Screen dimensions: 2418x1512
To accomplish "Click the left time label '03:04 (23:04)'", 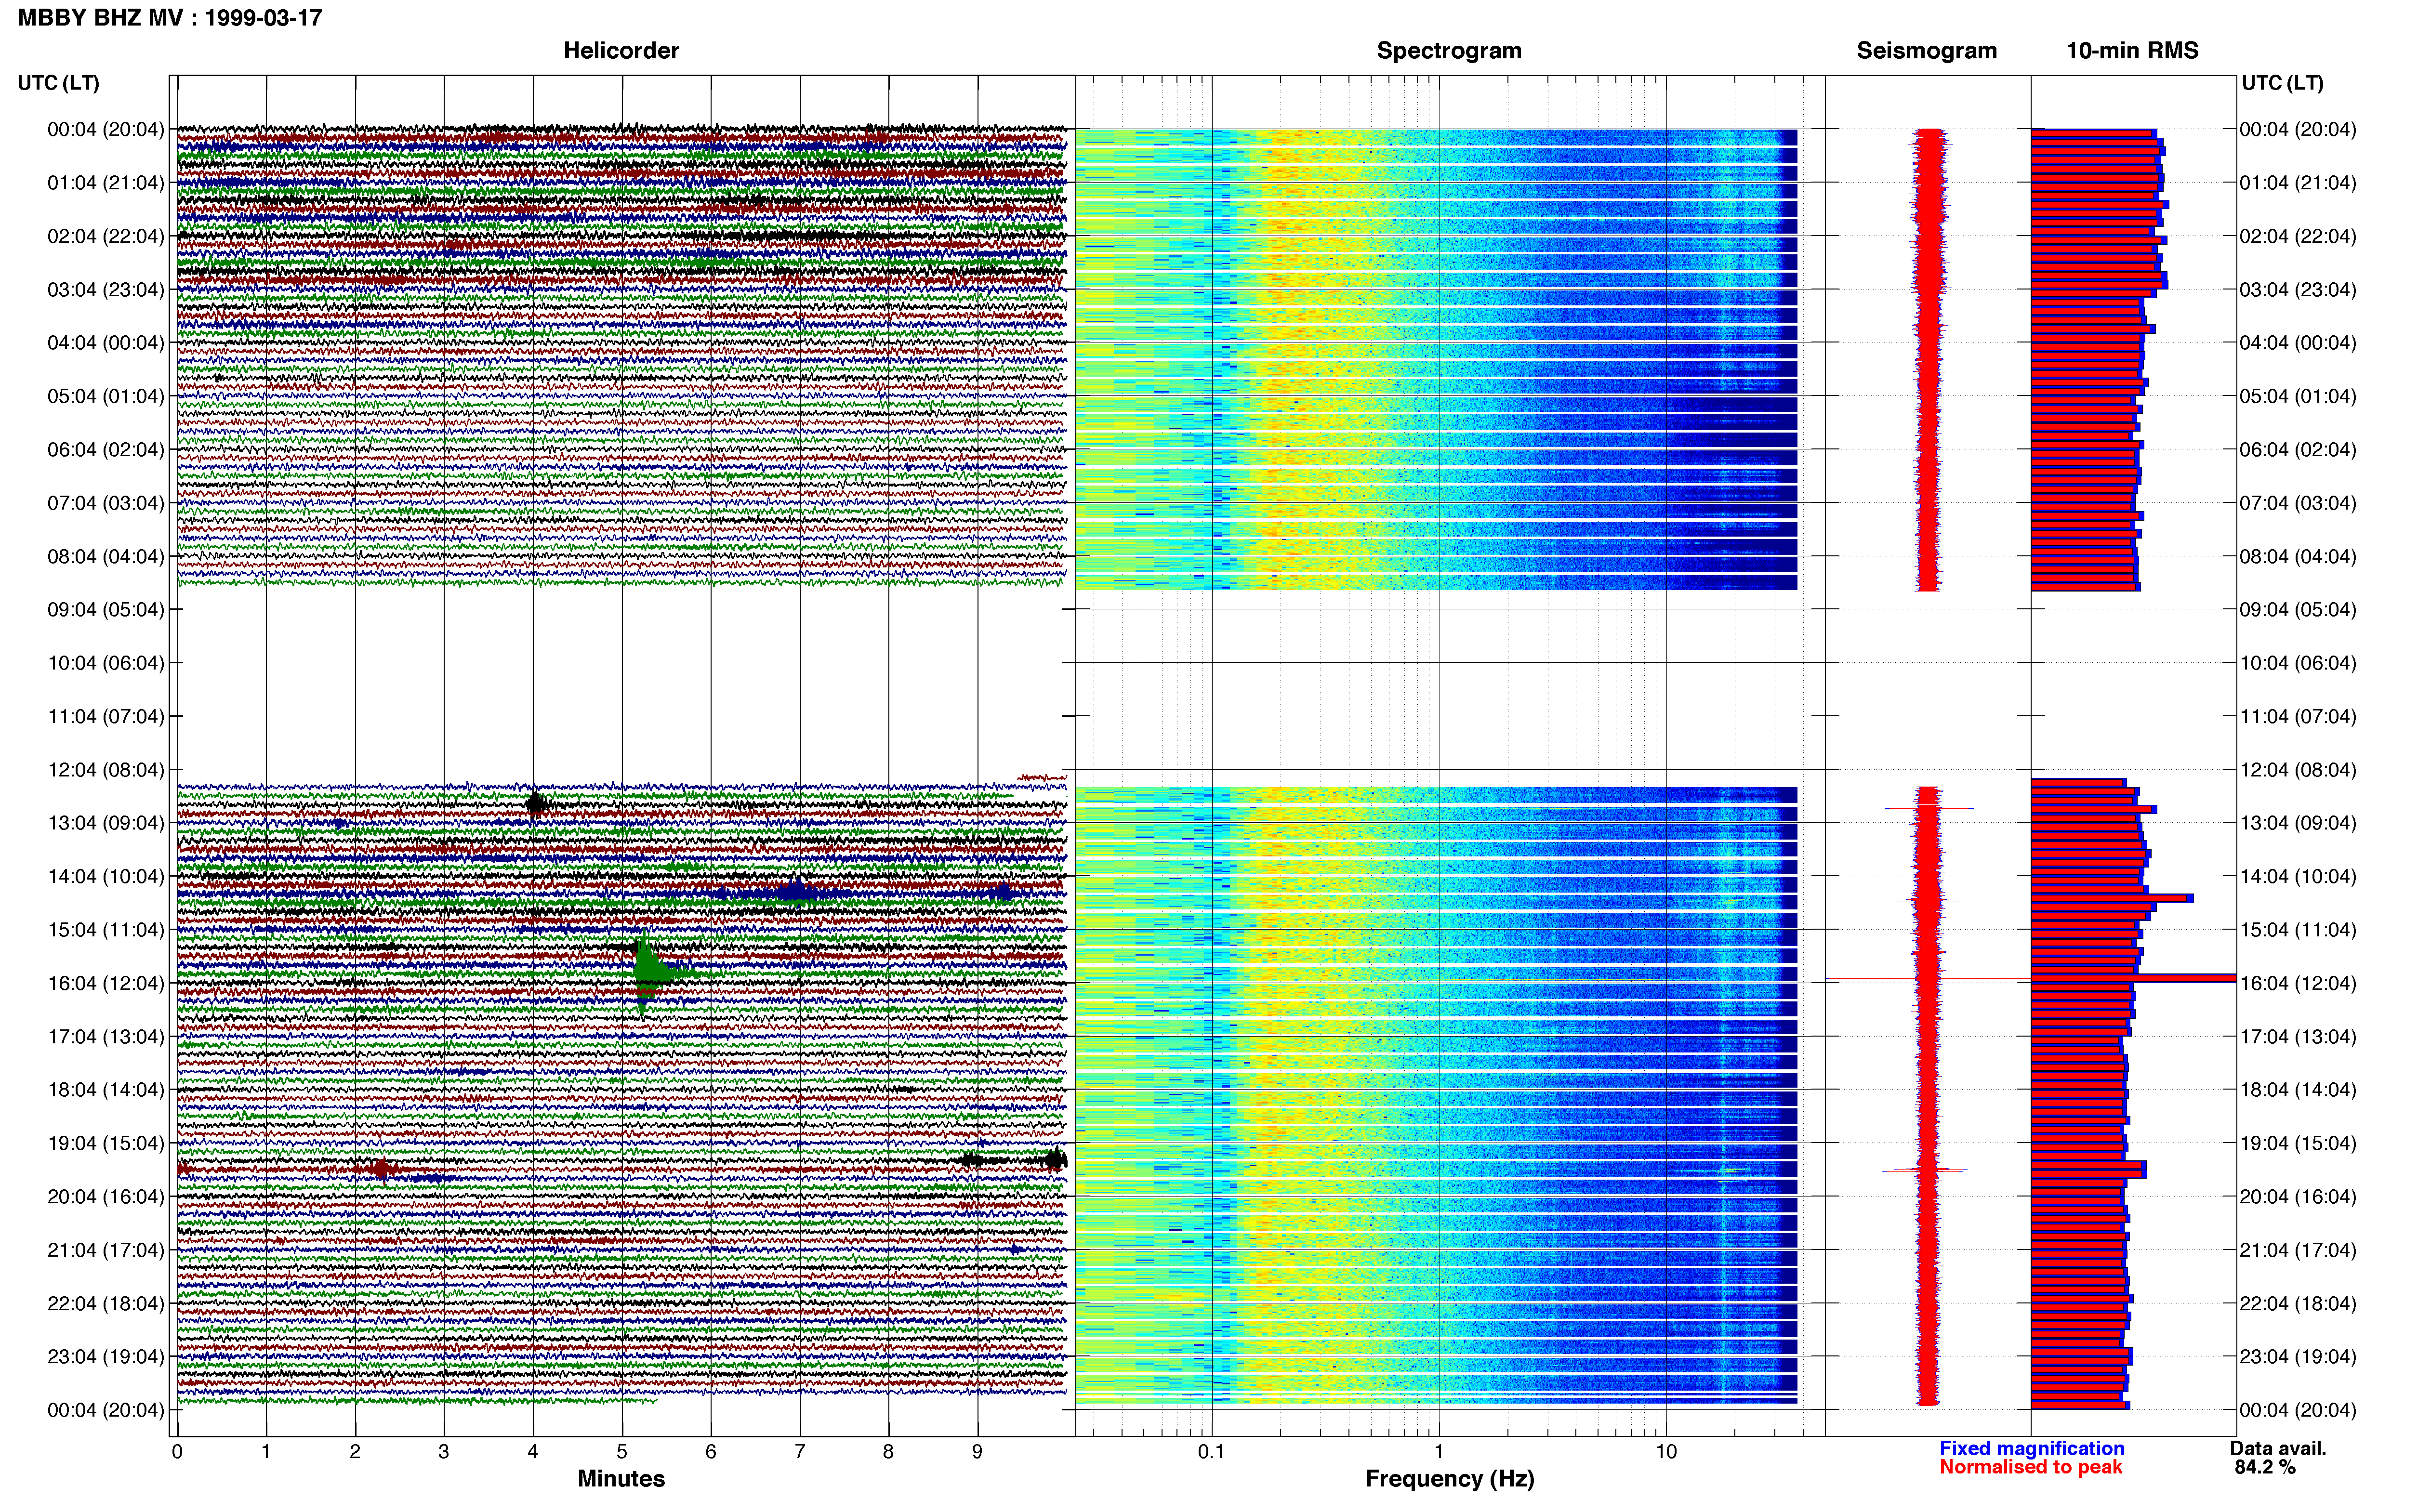I will tap(106, 289).
